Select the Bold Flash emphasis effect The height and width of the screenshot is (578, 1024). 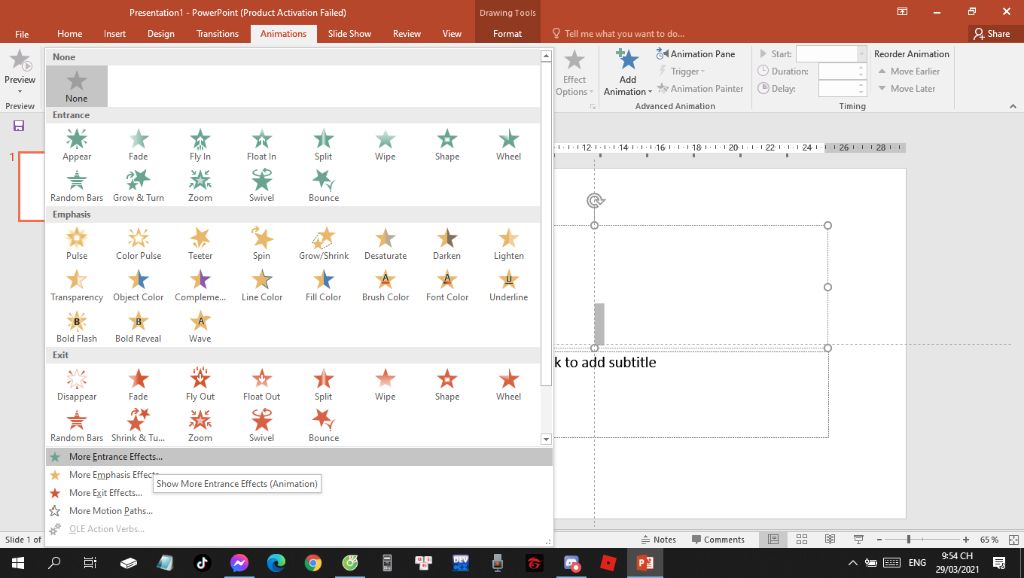[x=76, y=327]
